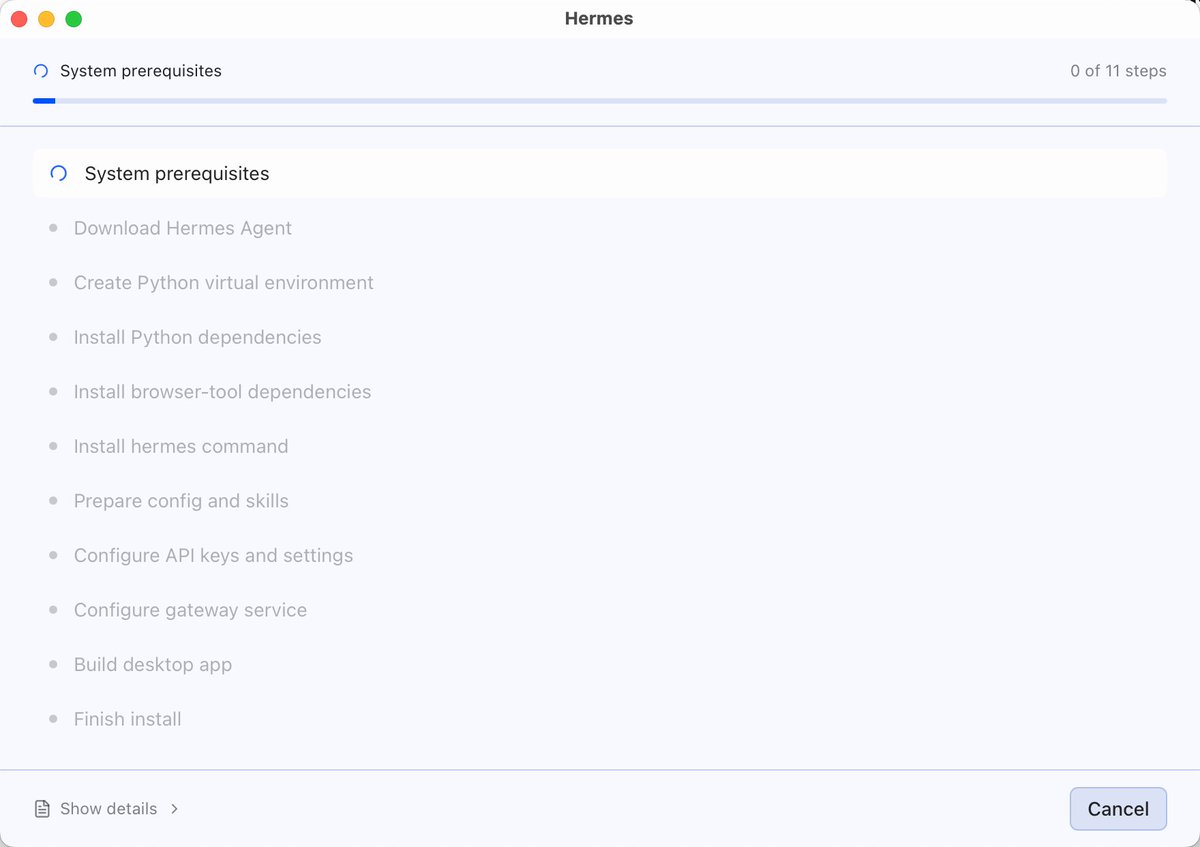The width and height of the screenshot is (1200, 847).
Task: Click the spinner beside System prerequisites row
Action: (59, 173)
